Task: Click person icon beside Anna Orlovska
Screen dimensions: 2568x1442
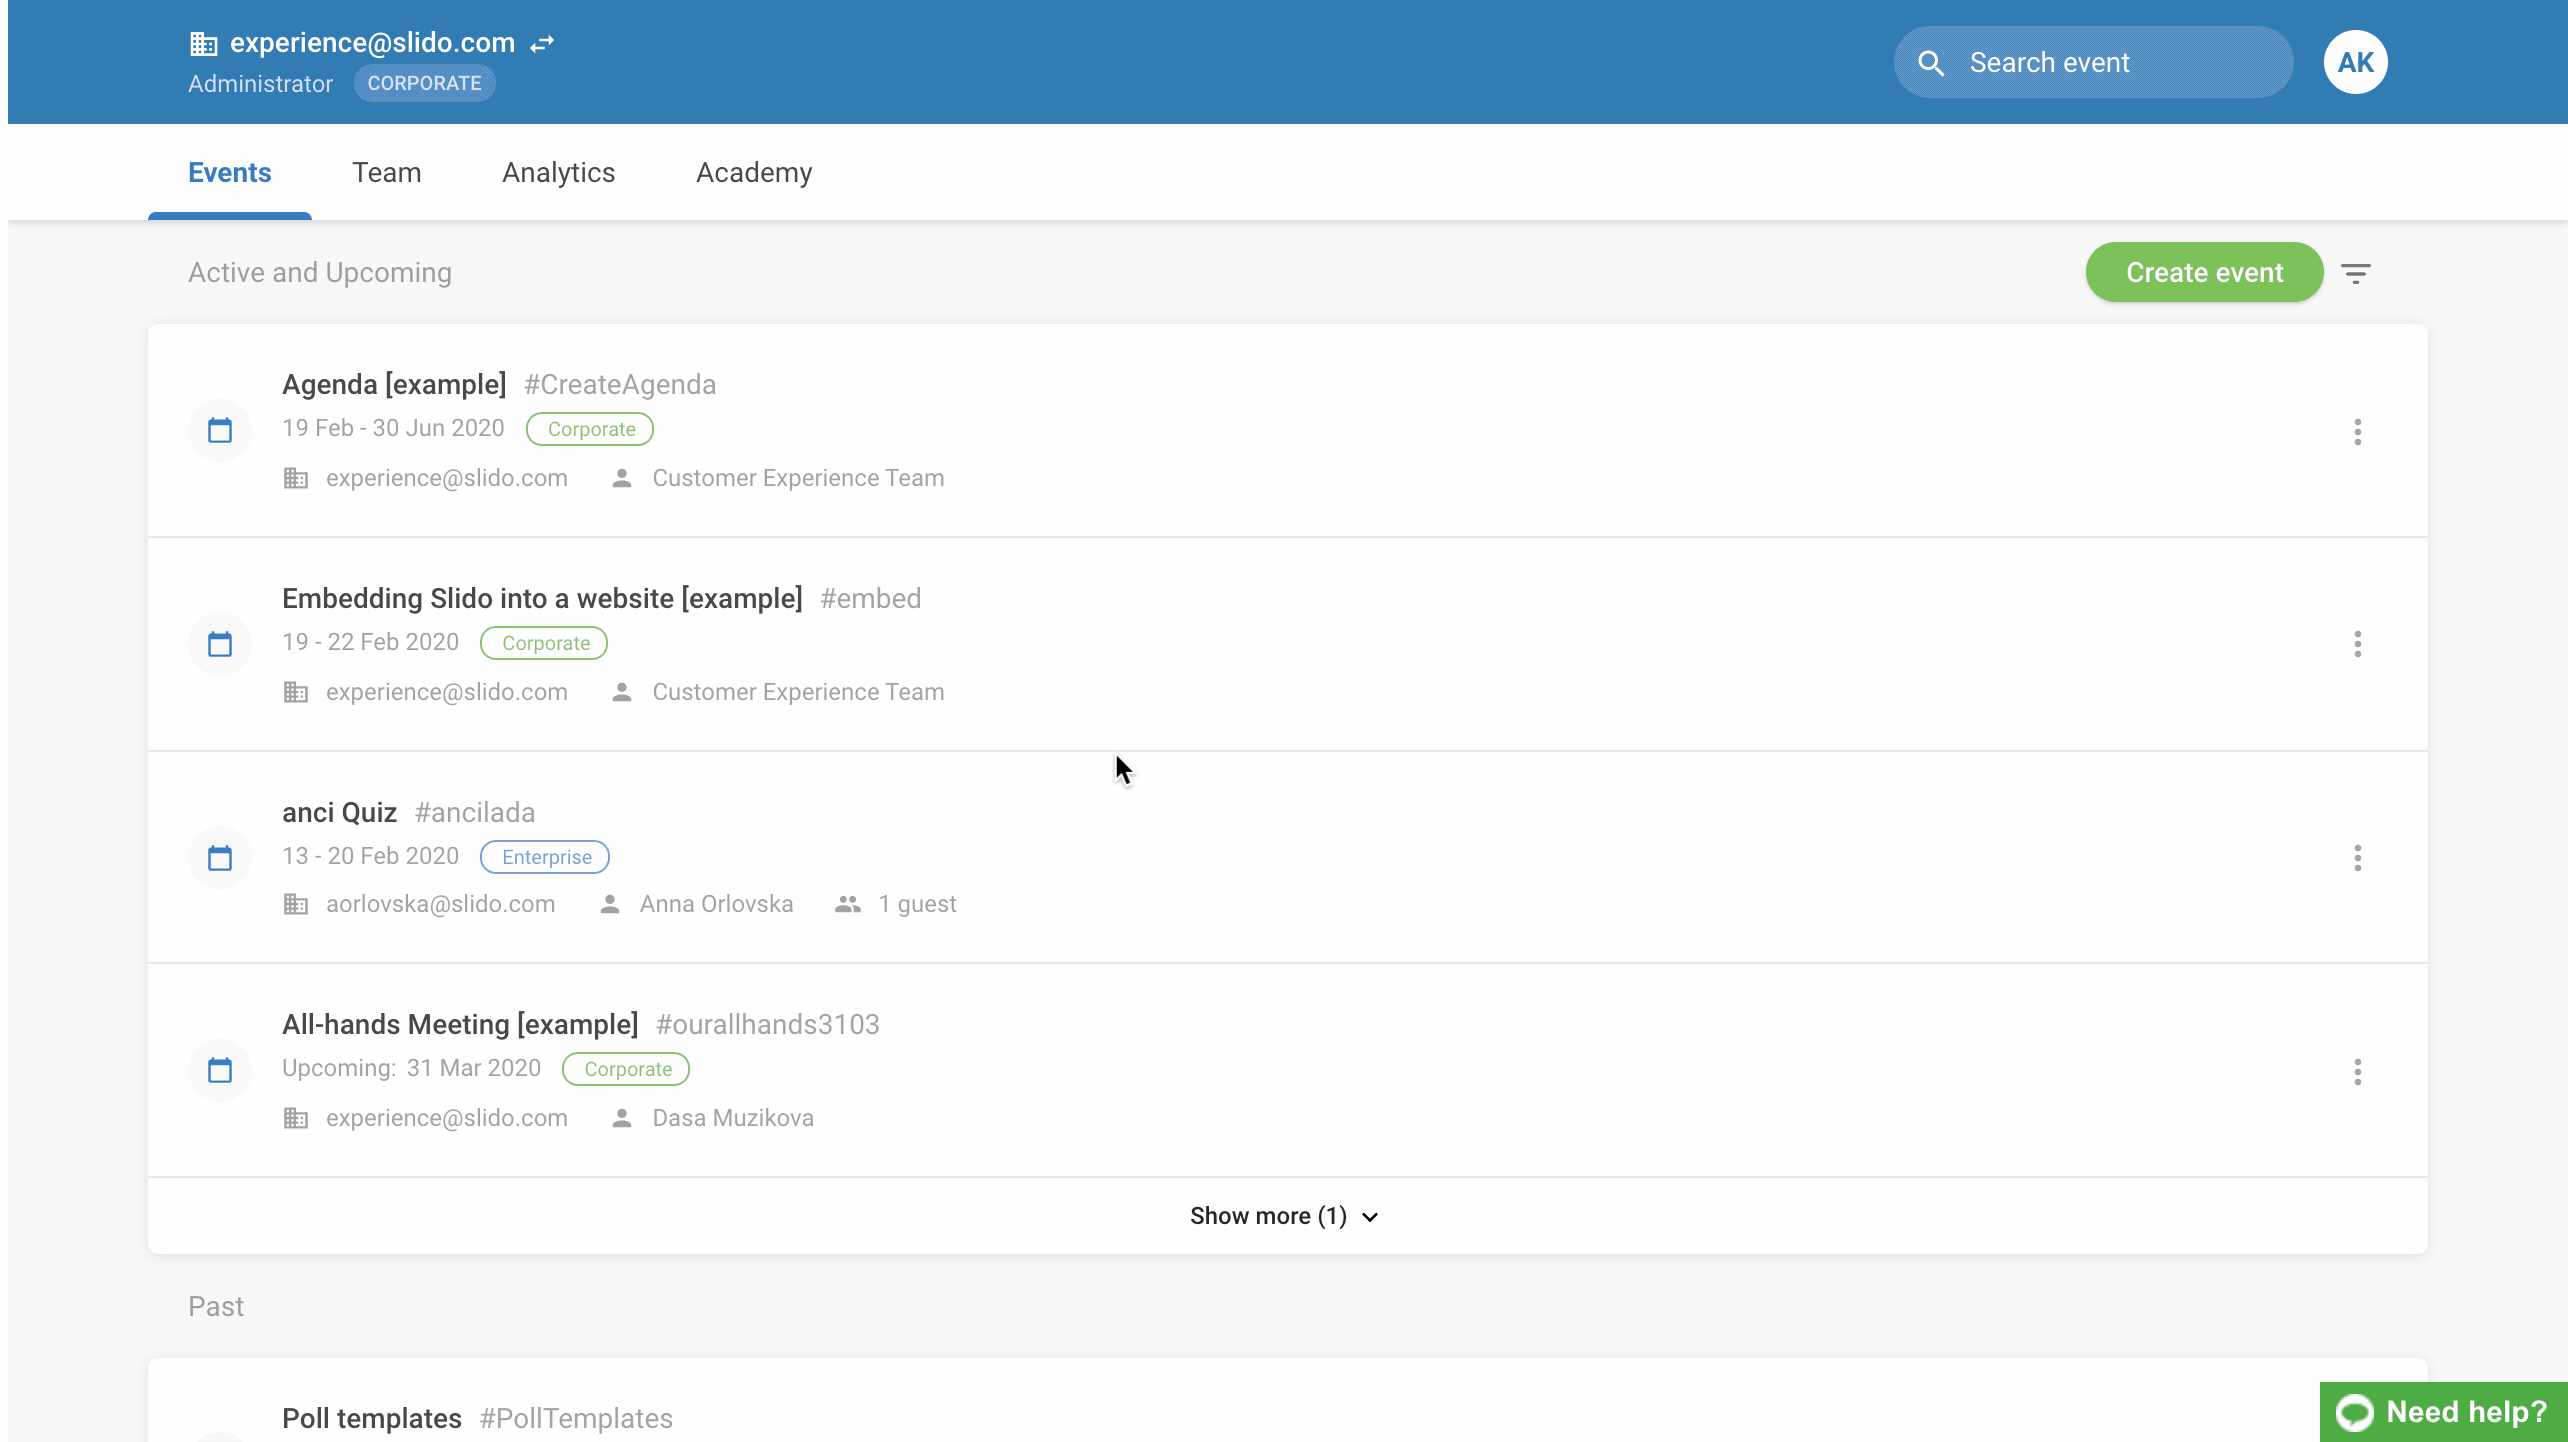Action: 610,904
